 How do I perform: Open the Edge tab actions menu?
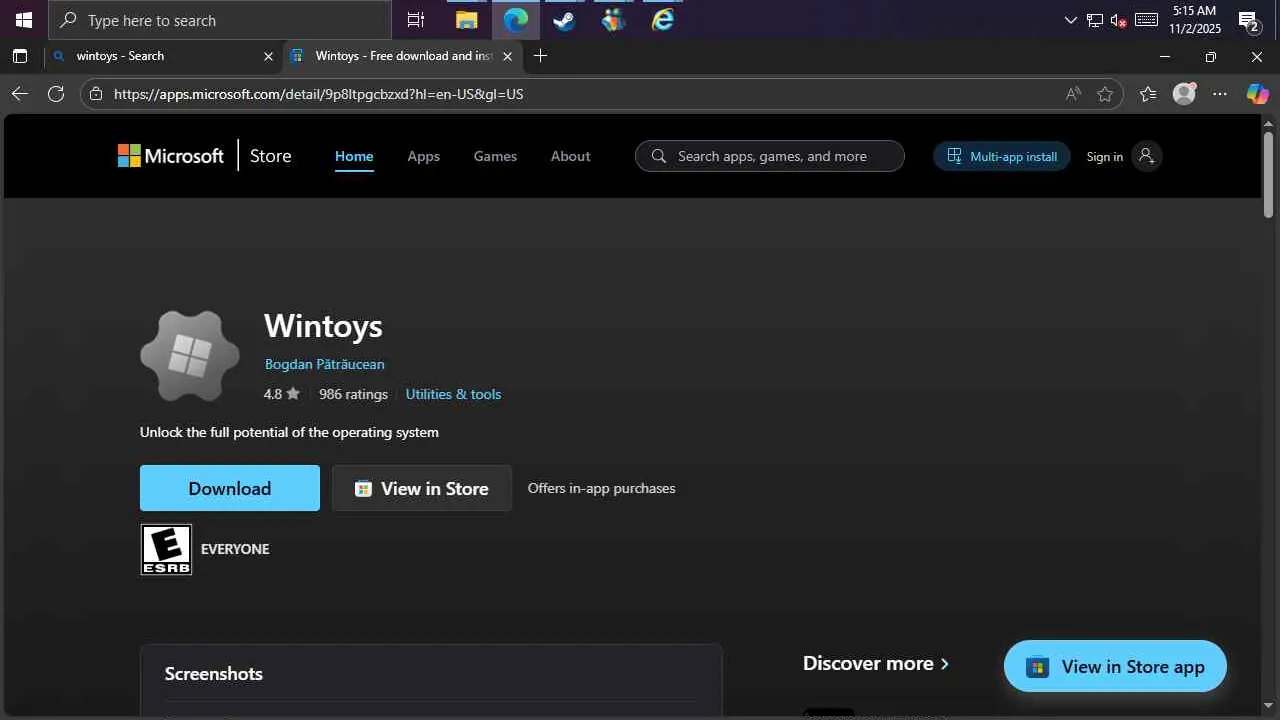[x=20, y=56]
